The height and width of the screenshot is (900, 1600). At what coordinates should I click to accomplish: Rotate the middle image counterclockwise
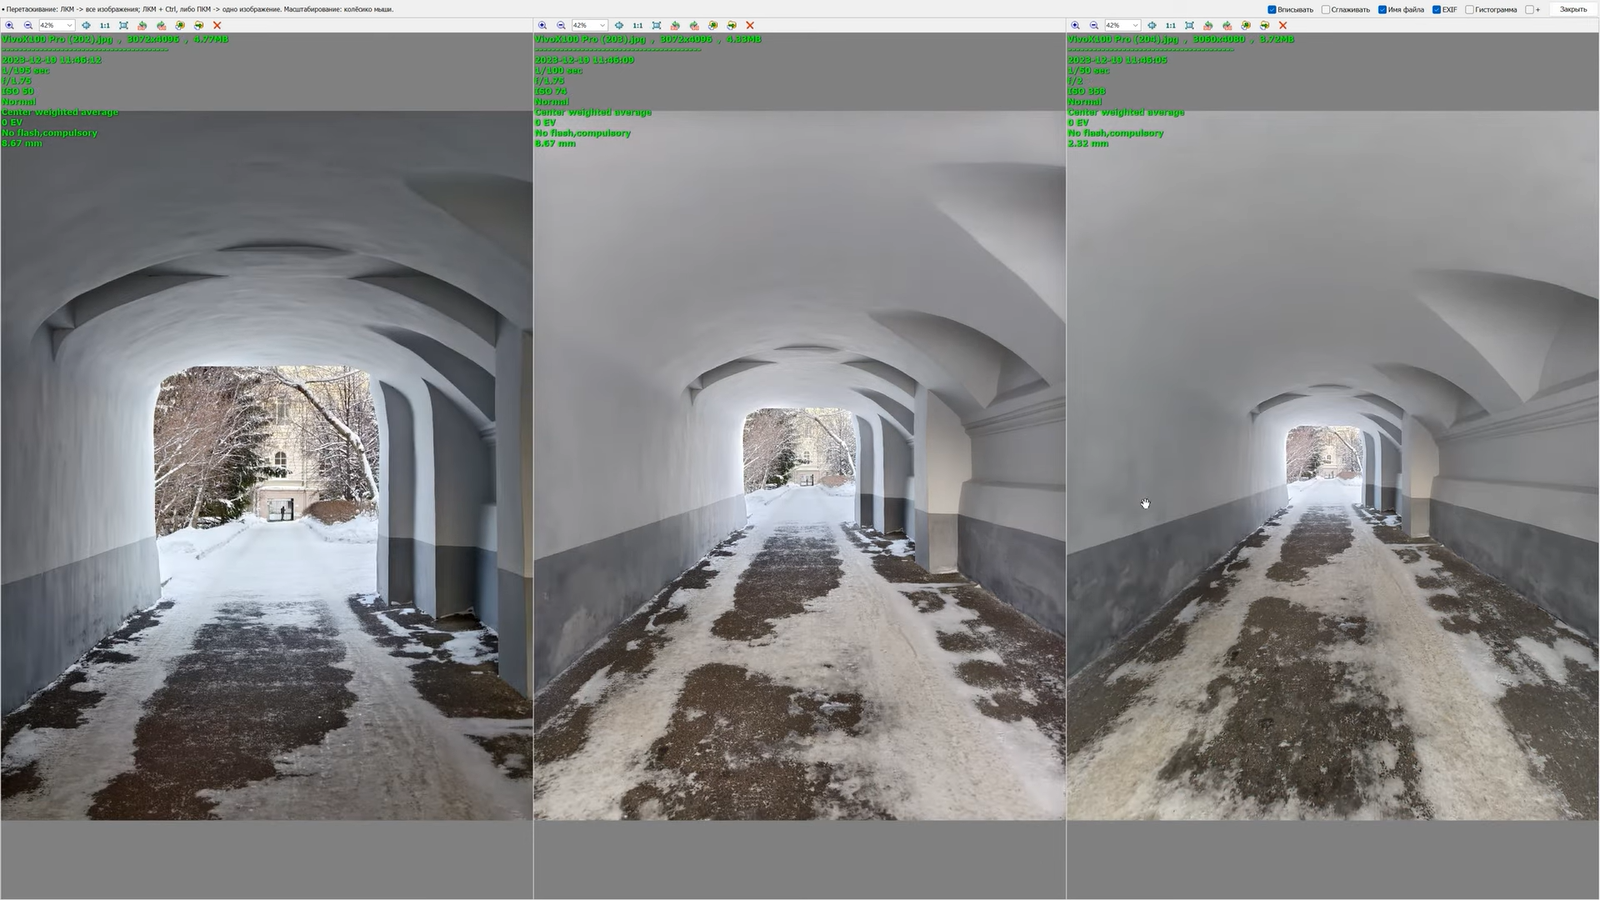tap(675, 25)
